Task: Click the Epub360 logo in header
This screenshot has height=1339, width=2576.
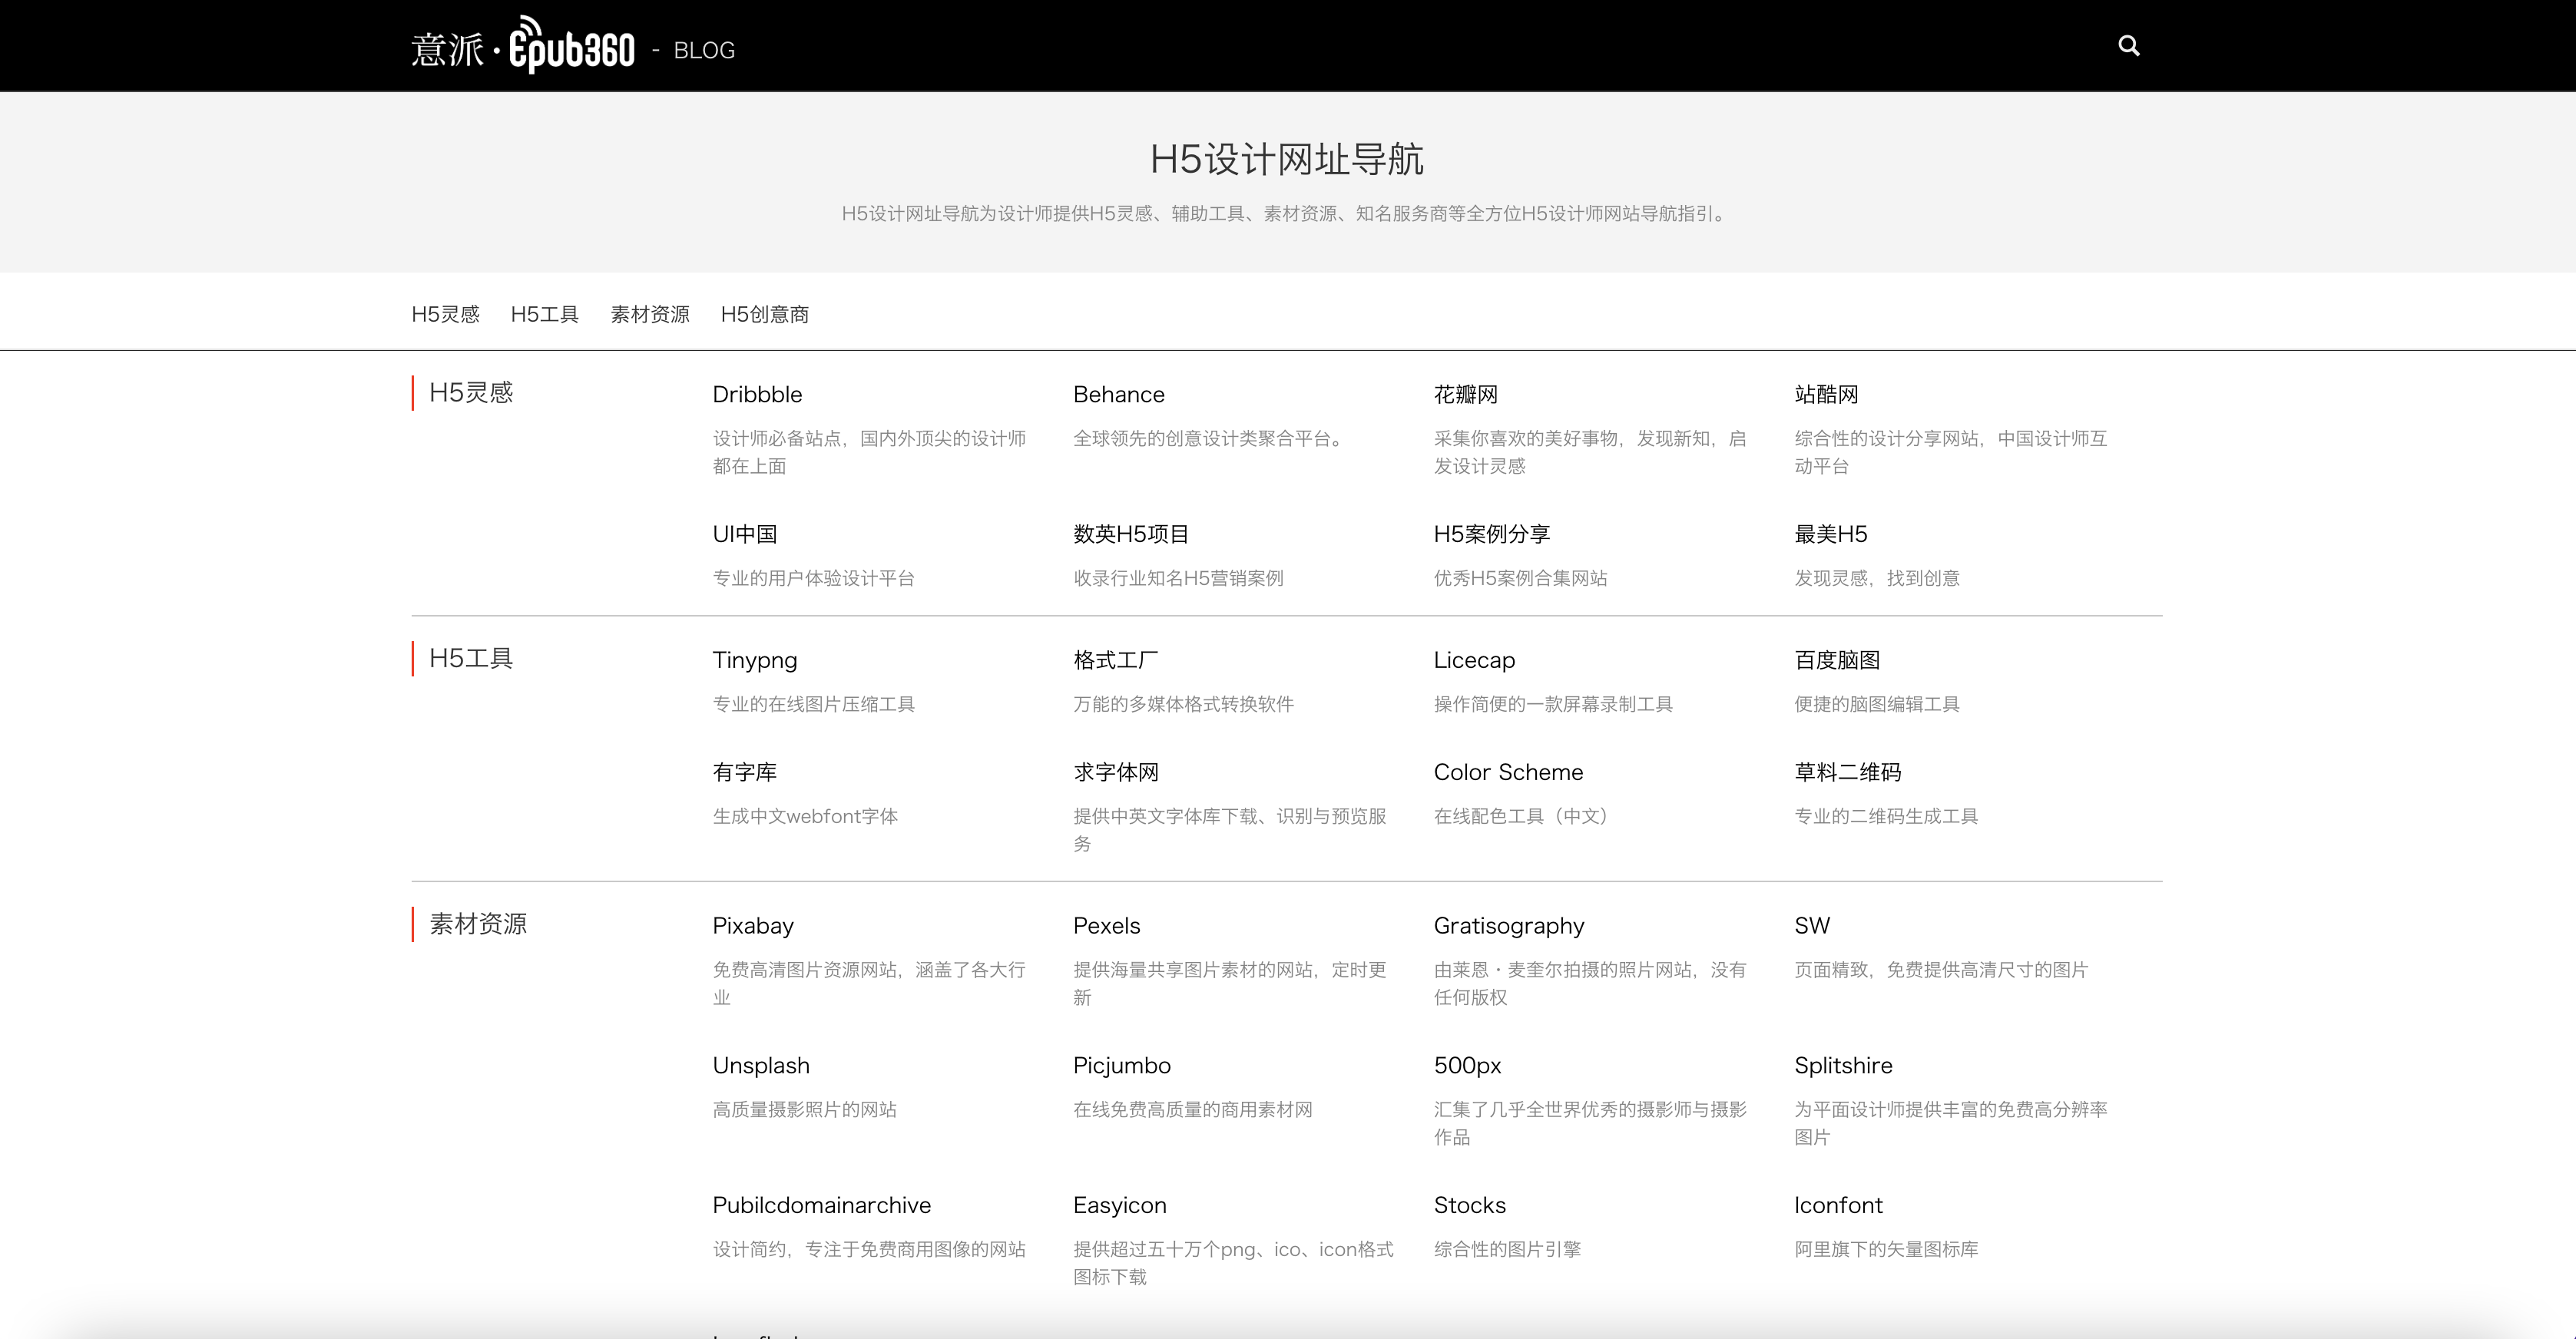Action: [523, 46]
